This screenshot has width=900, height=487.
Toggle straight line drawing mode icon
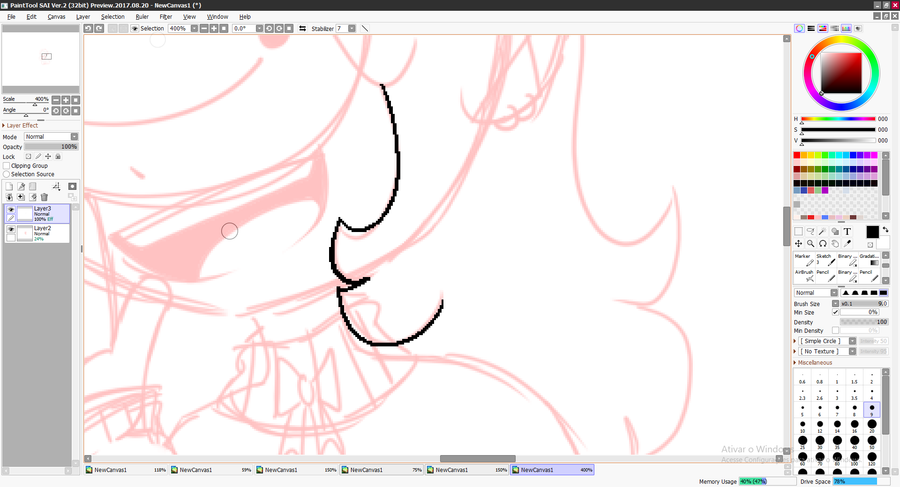coord(364,28)
